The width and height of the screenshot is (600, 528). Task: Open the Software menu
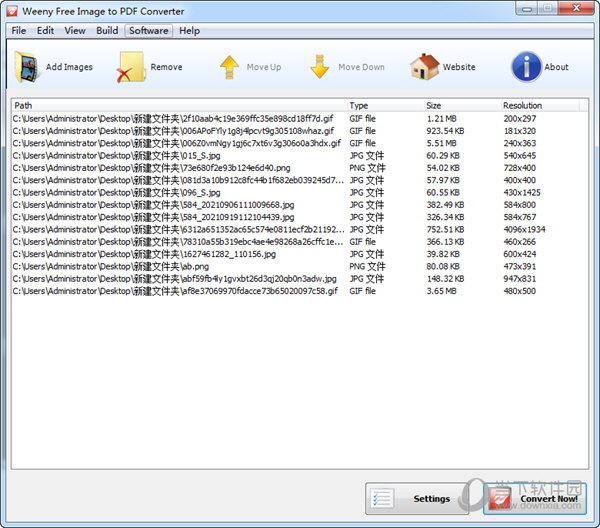point(148,31)
